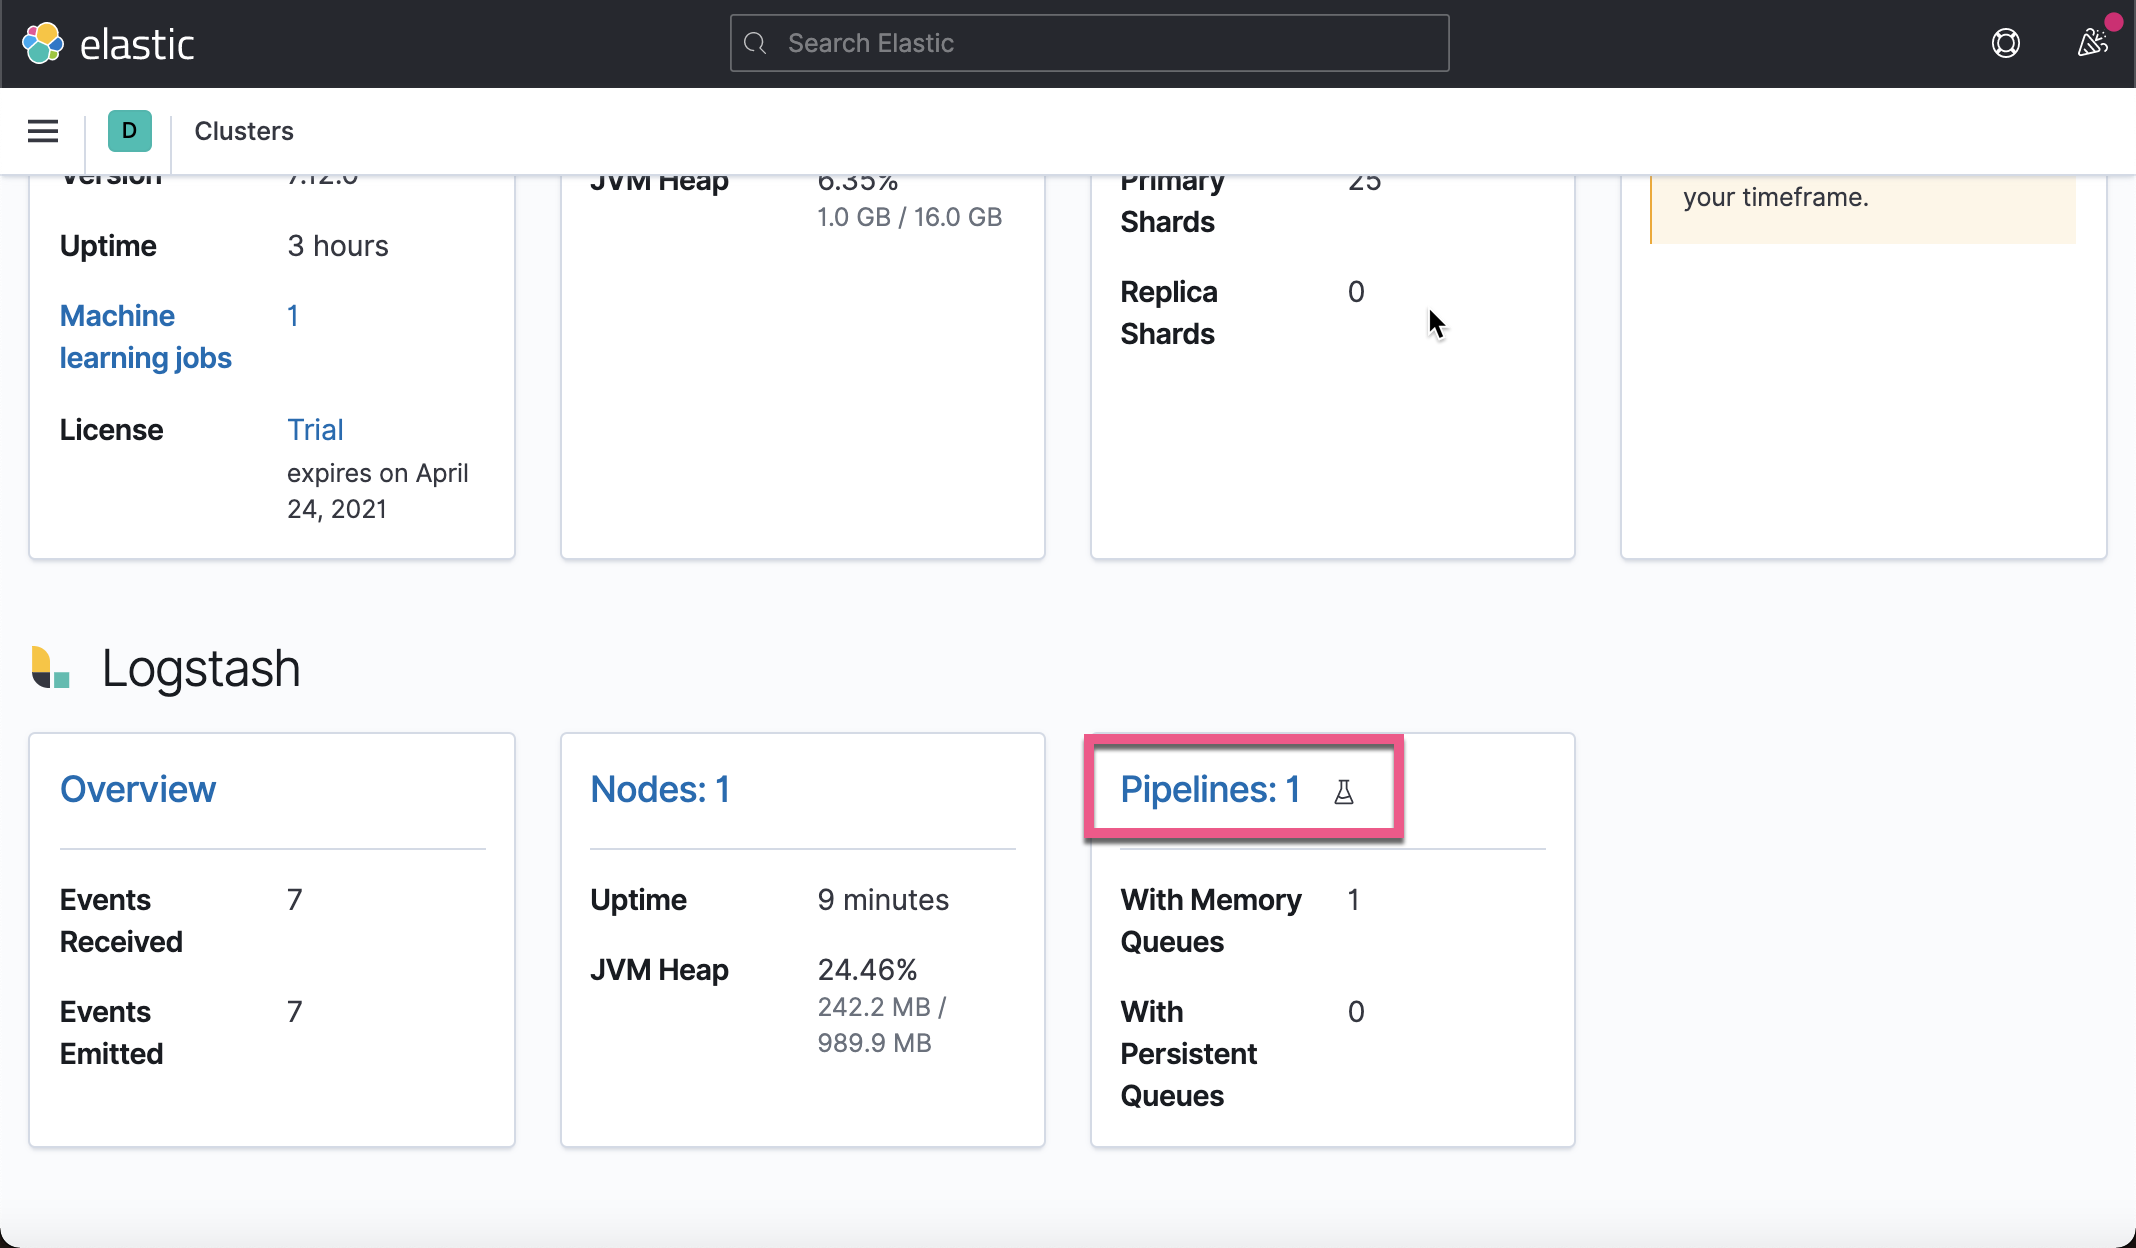Open the help lifebuoy icon
Image resolution: width=2136 pixels, height=1248 pixels.
coord(2005,43)
